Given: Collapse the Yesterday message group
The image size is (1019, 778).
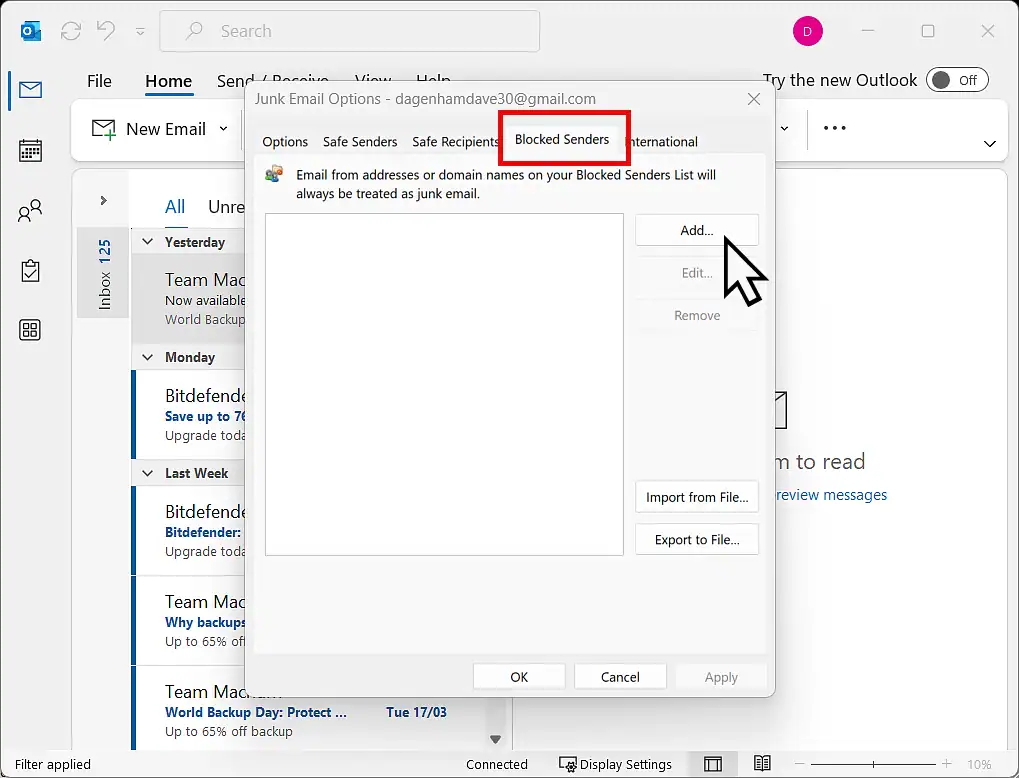Looking at the screenshot, I should (147, 241).
